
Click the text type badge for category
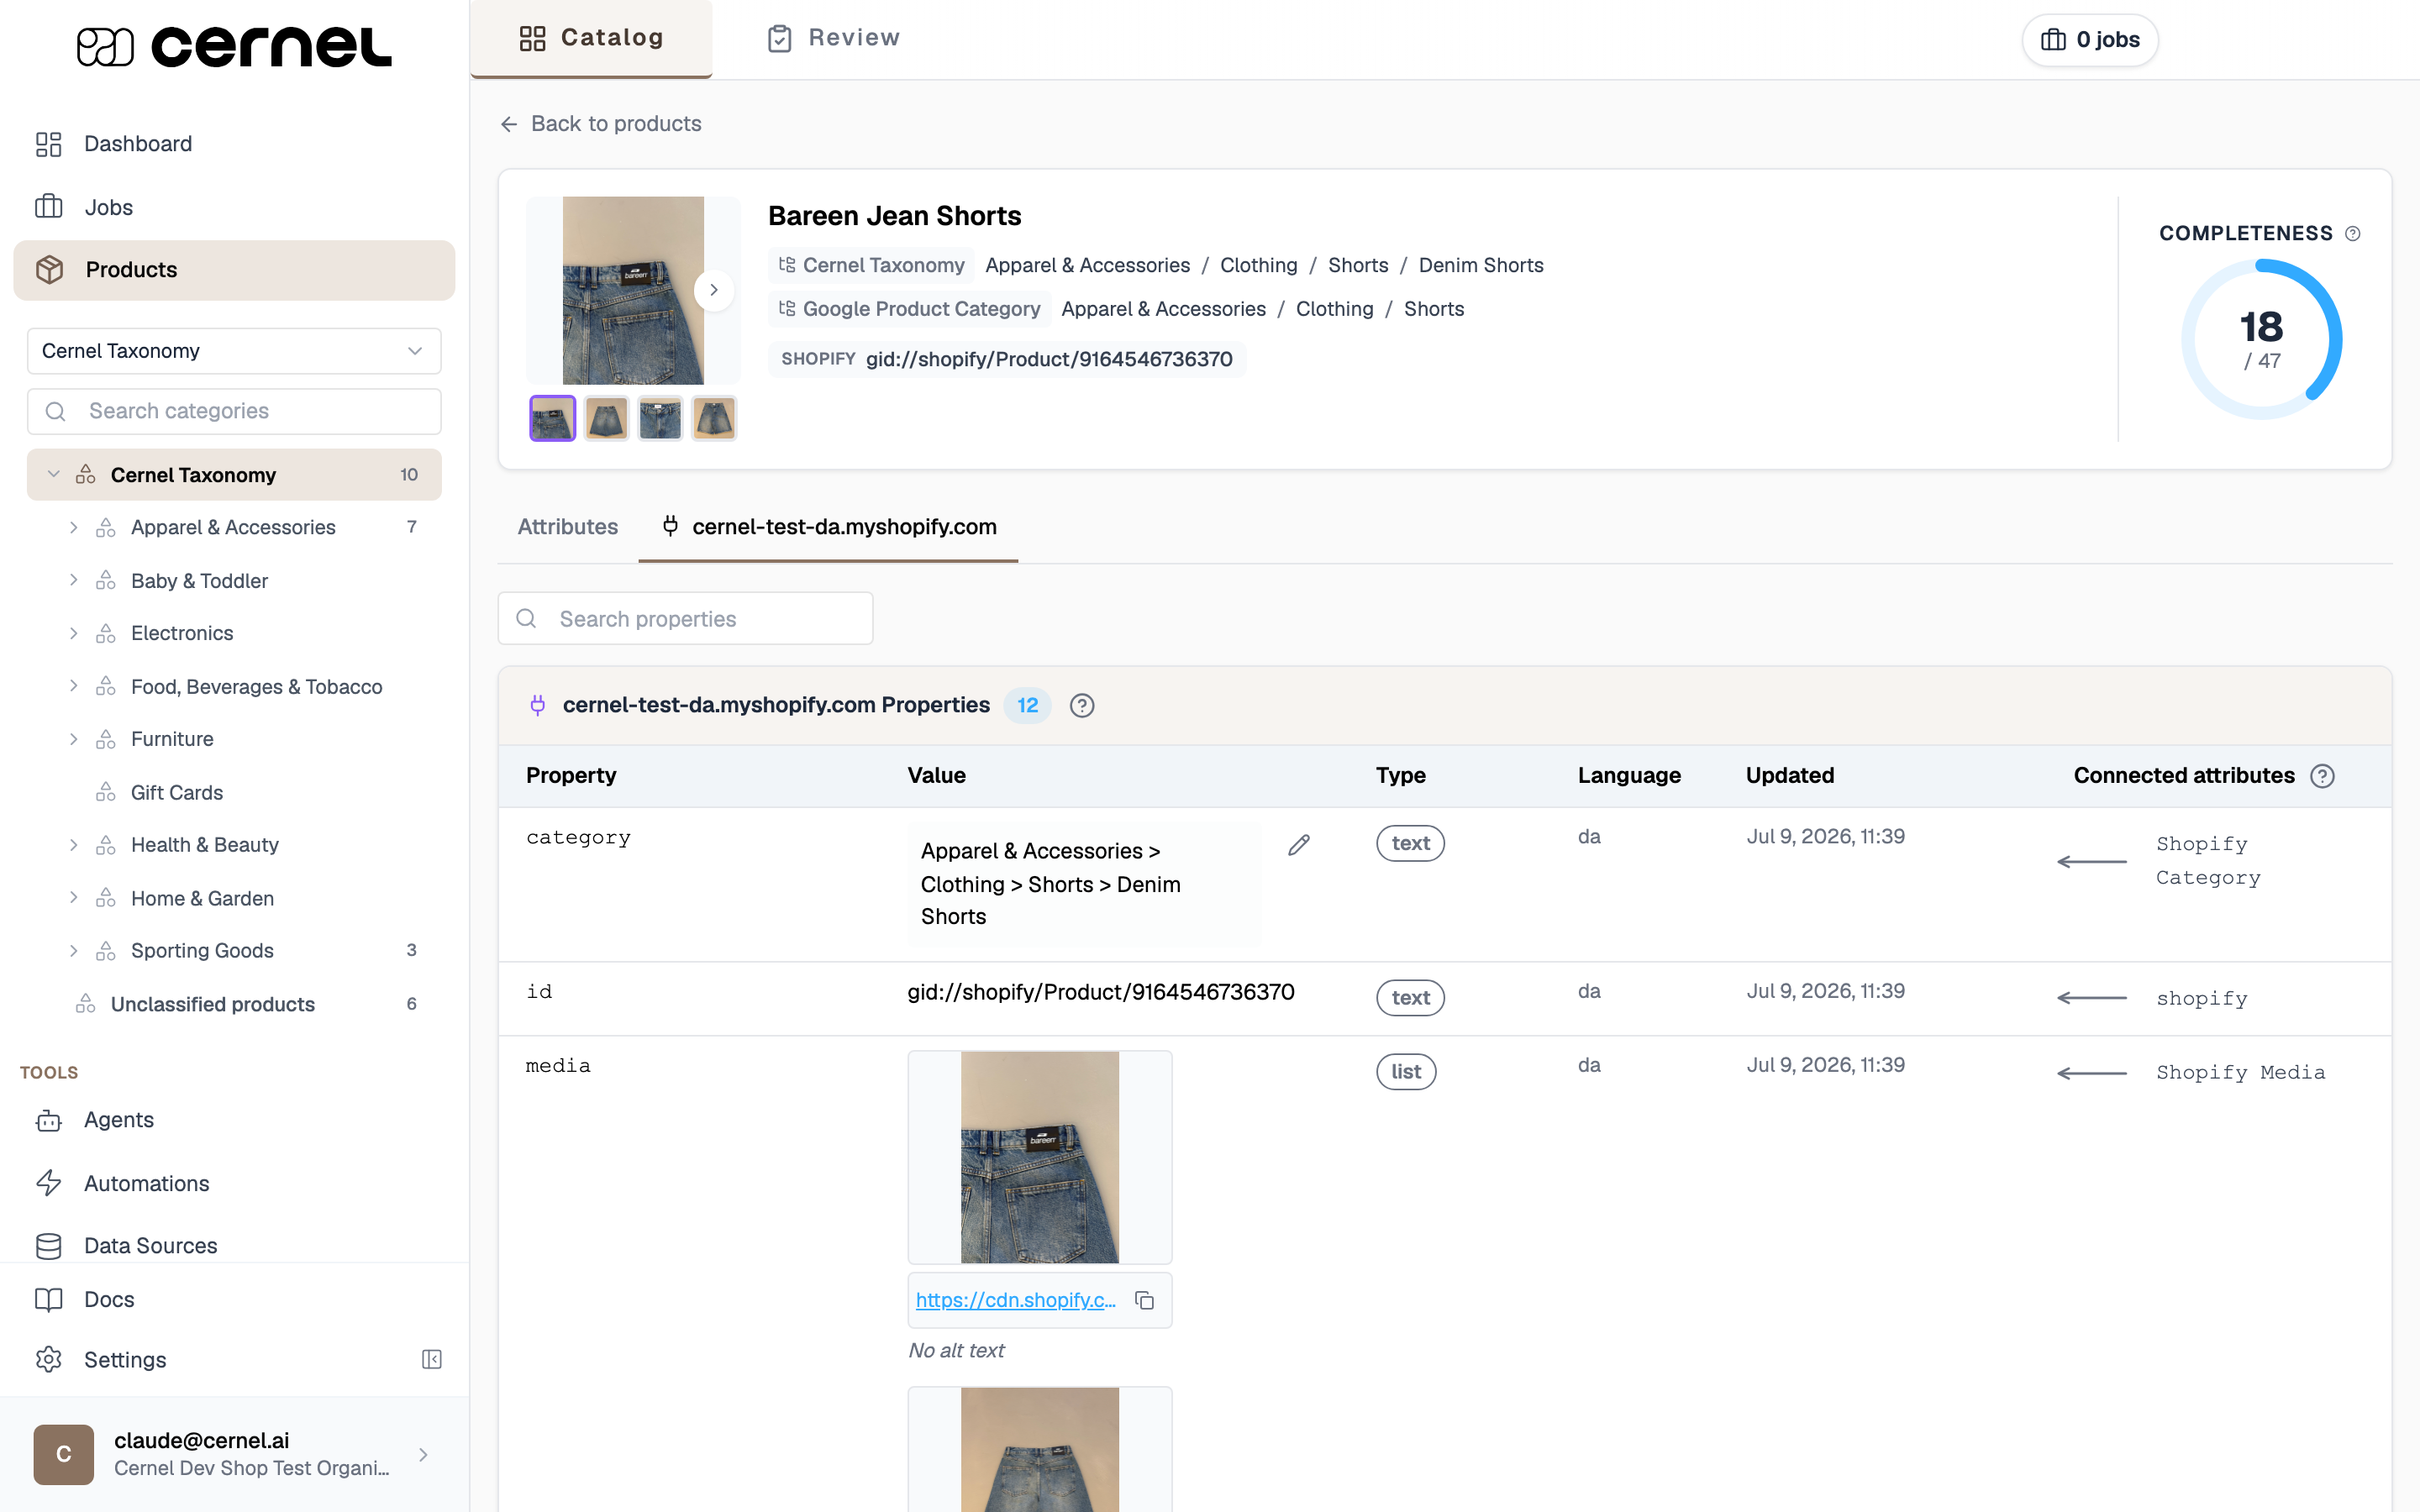pos(1410,843)
